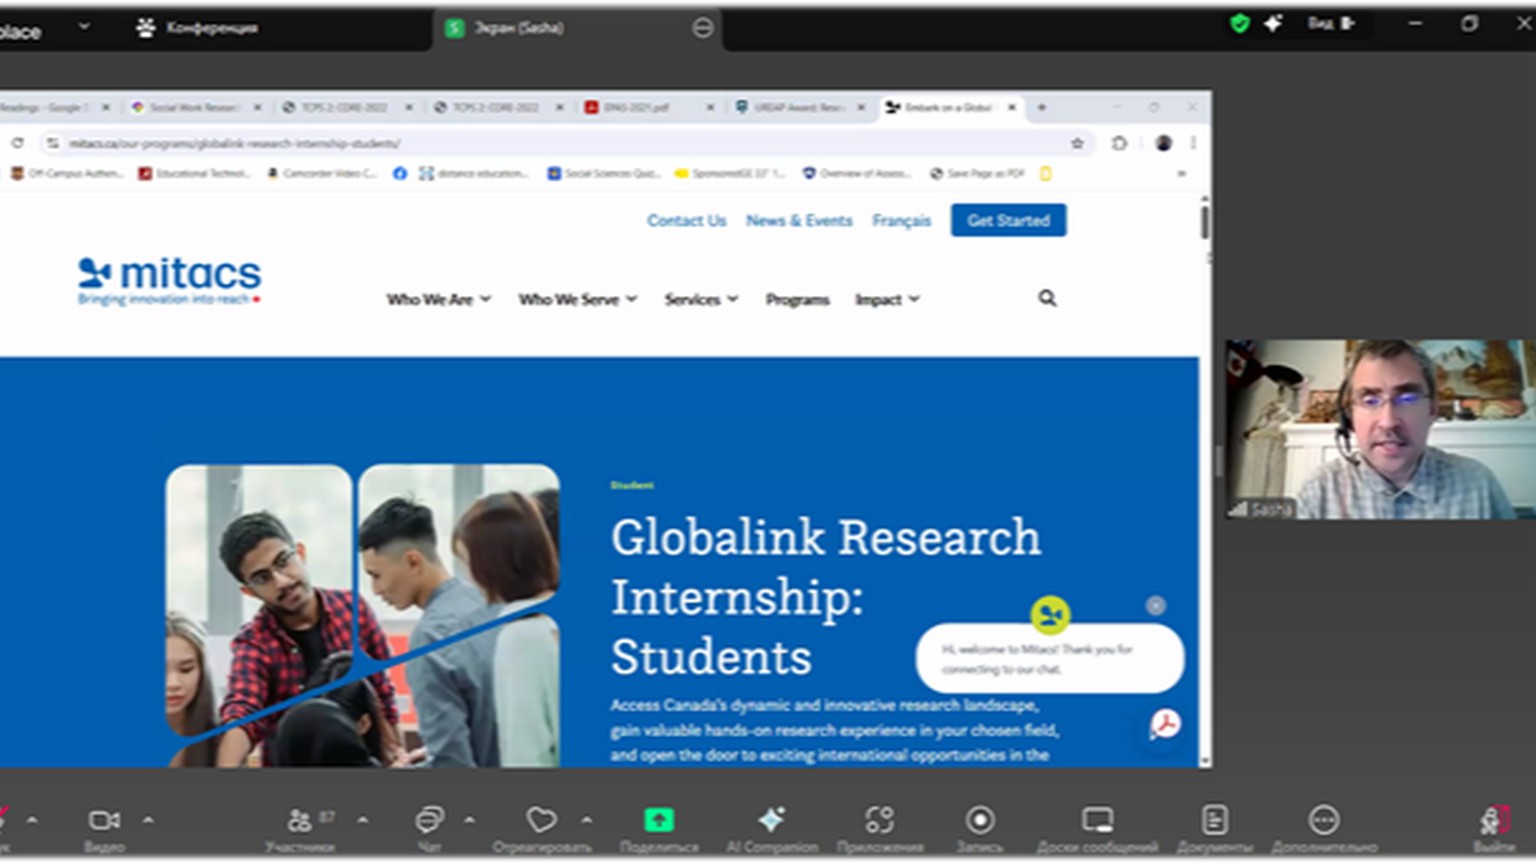Switch to the Конференция tab
The height and width of the screenshot is (864, 1536).
tap(198, 28)
